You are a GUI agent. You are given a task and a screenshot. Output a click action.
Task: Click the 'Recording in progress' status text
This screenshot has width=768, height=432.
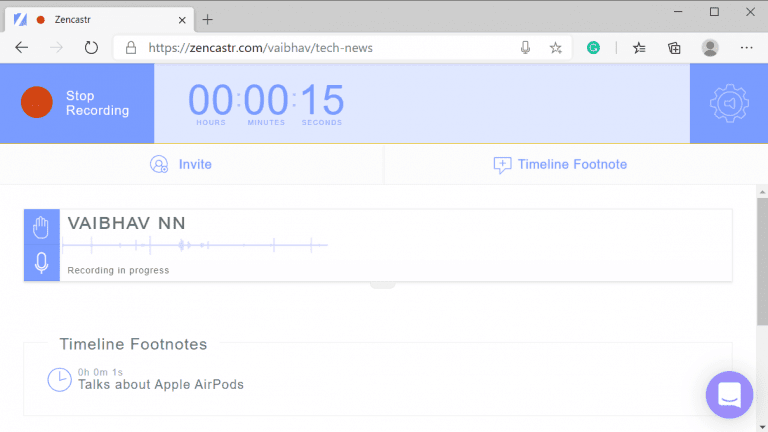(118, 270)
